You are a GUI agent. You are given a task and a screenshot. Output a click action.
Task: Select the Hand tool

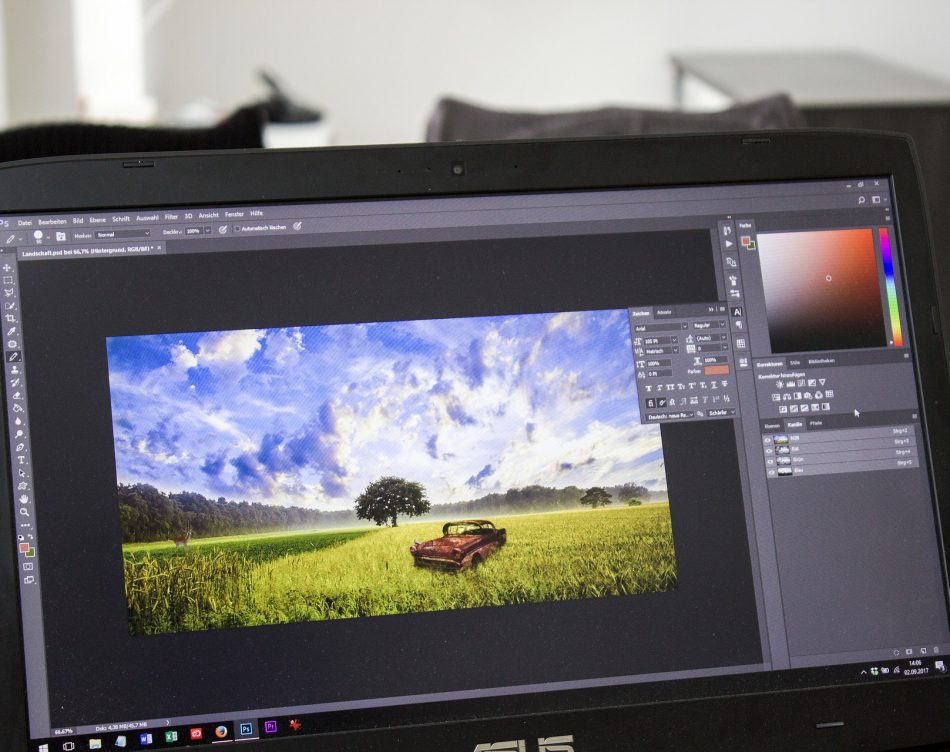point(24,499)
